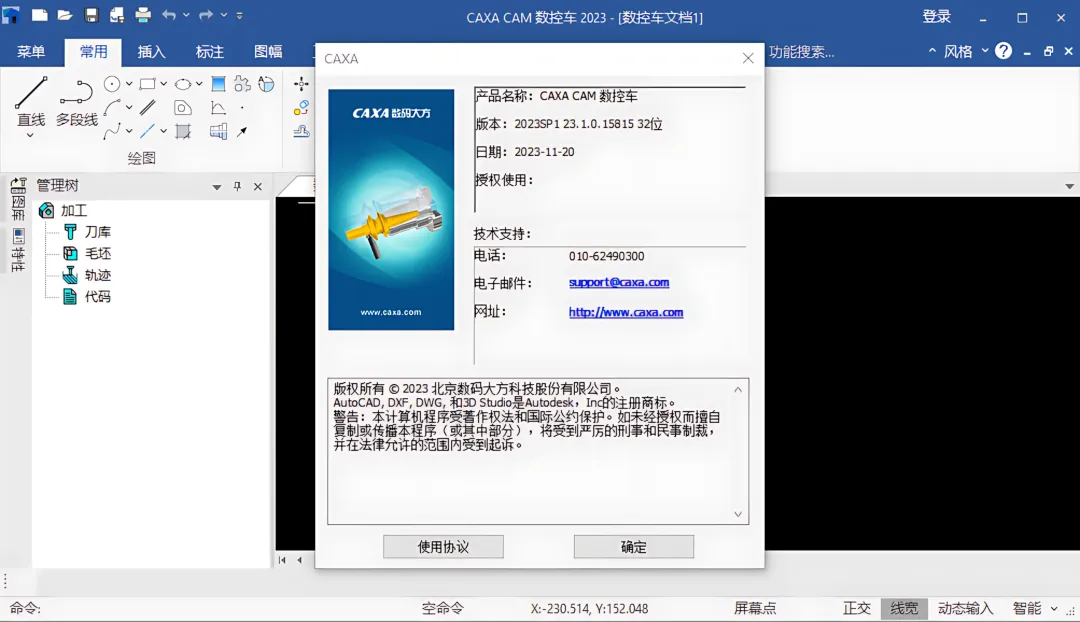The image size is (1080, 622).
Task: Select the 多段线 polyline tool
Action: [x=76, y=102]
